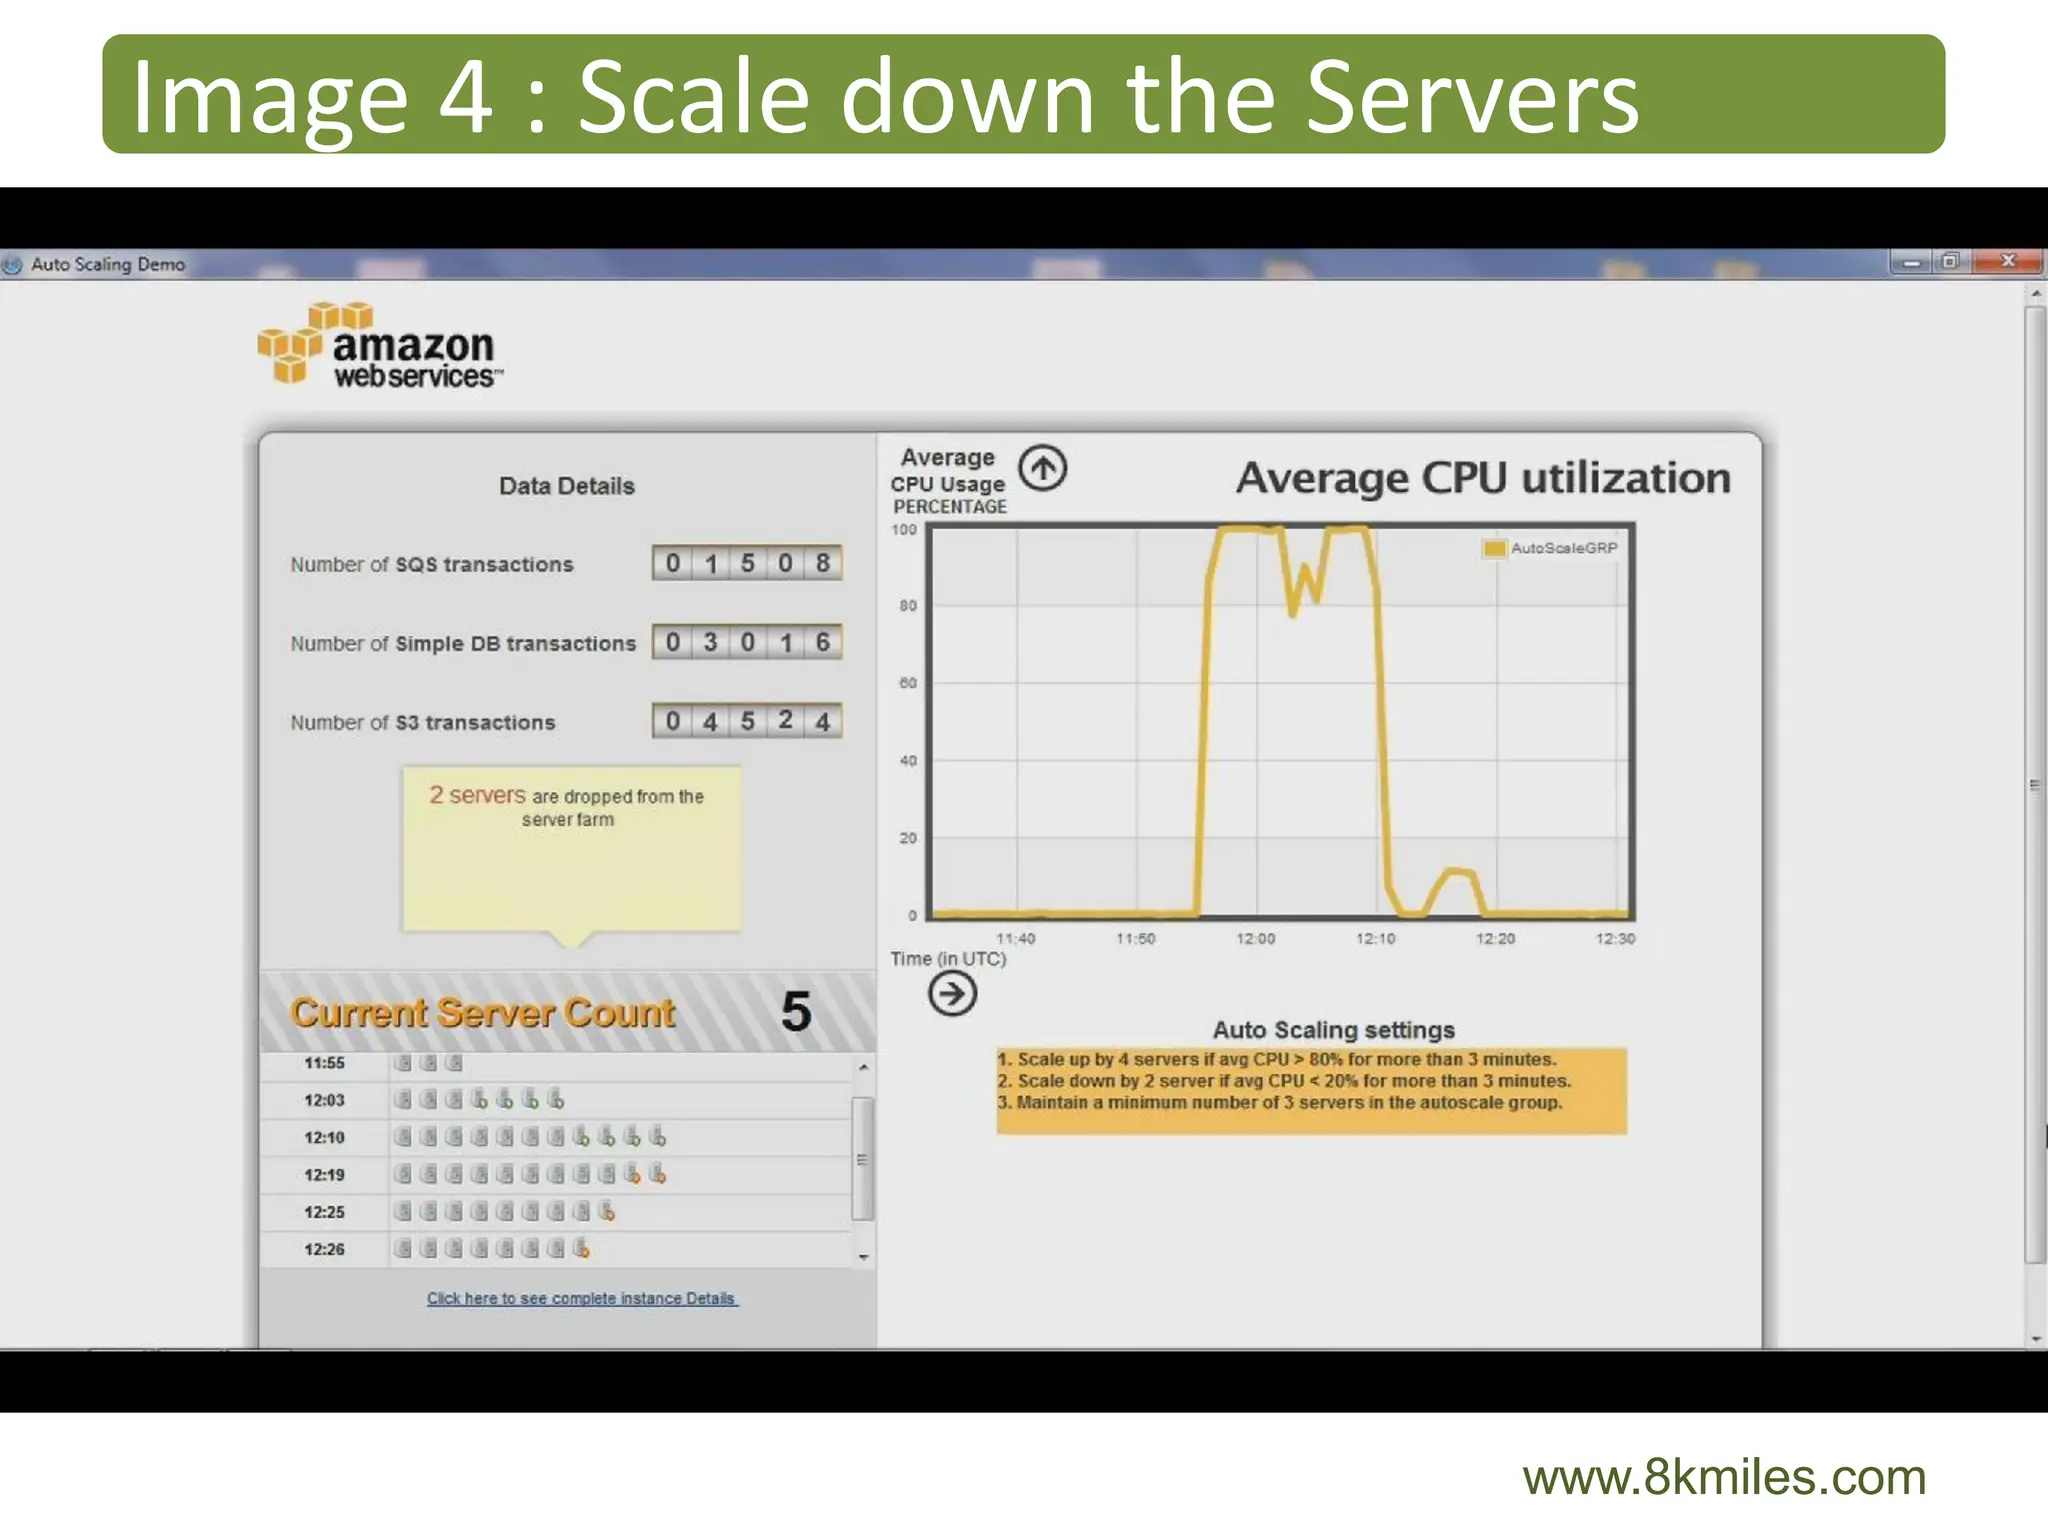
Task: Click the up arrow of the server list scrollbar
Action: pyautogui.click(x=863, y=1068)
